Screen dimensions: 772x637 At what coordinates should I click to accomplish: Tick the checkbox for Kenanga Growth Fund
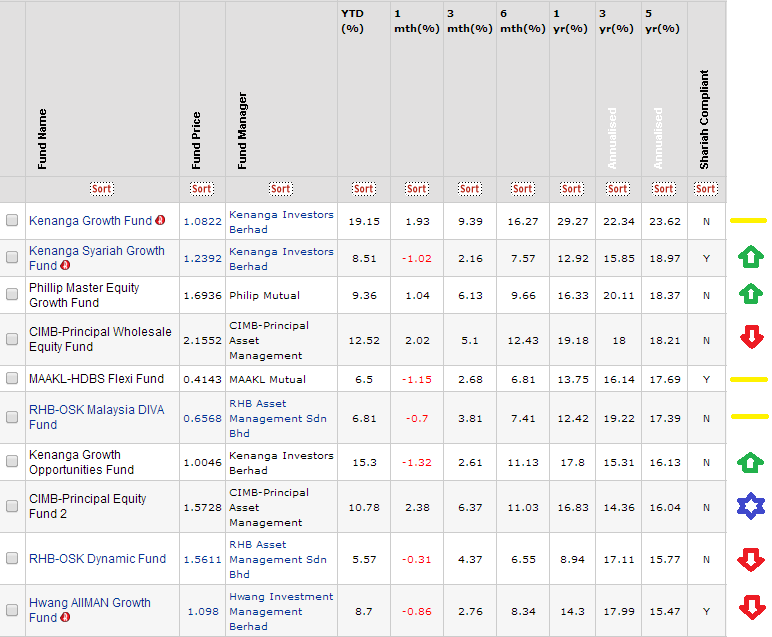12,220
